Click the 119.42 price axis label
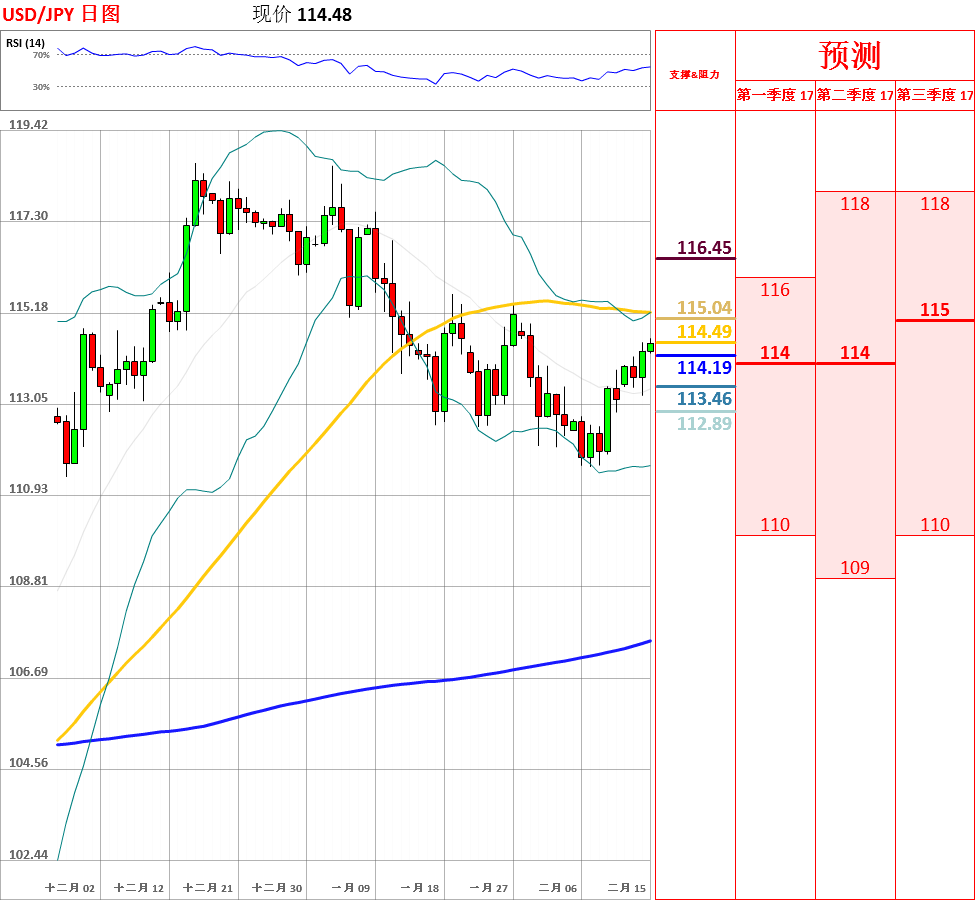Image resolution: width=975 pixels, height=900 pixels. (28, 124)
